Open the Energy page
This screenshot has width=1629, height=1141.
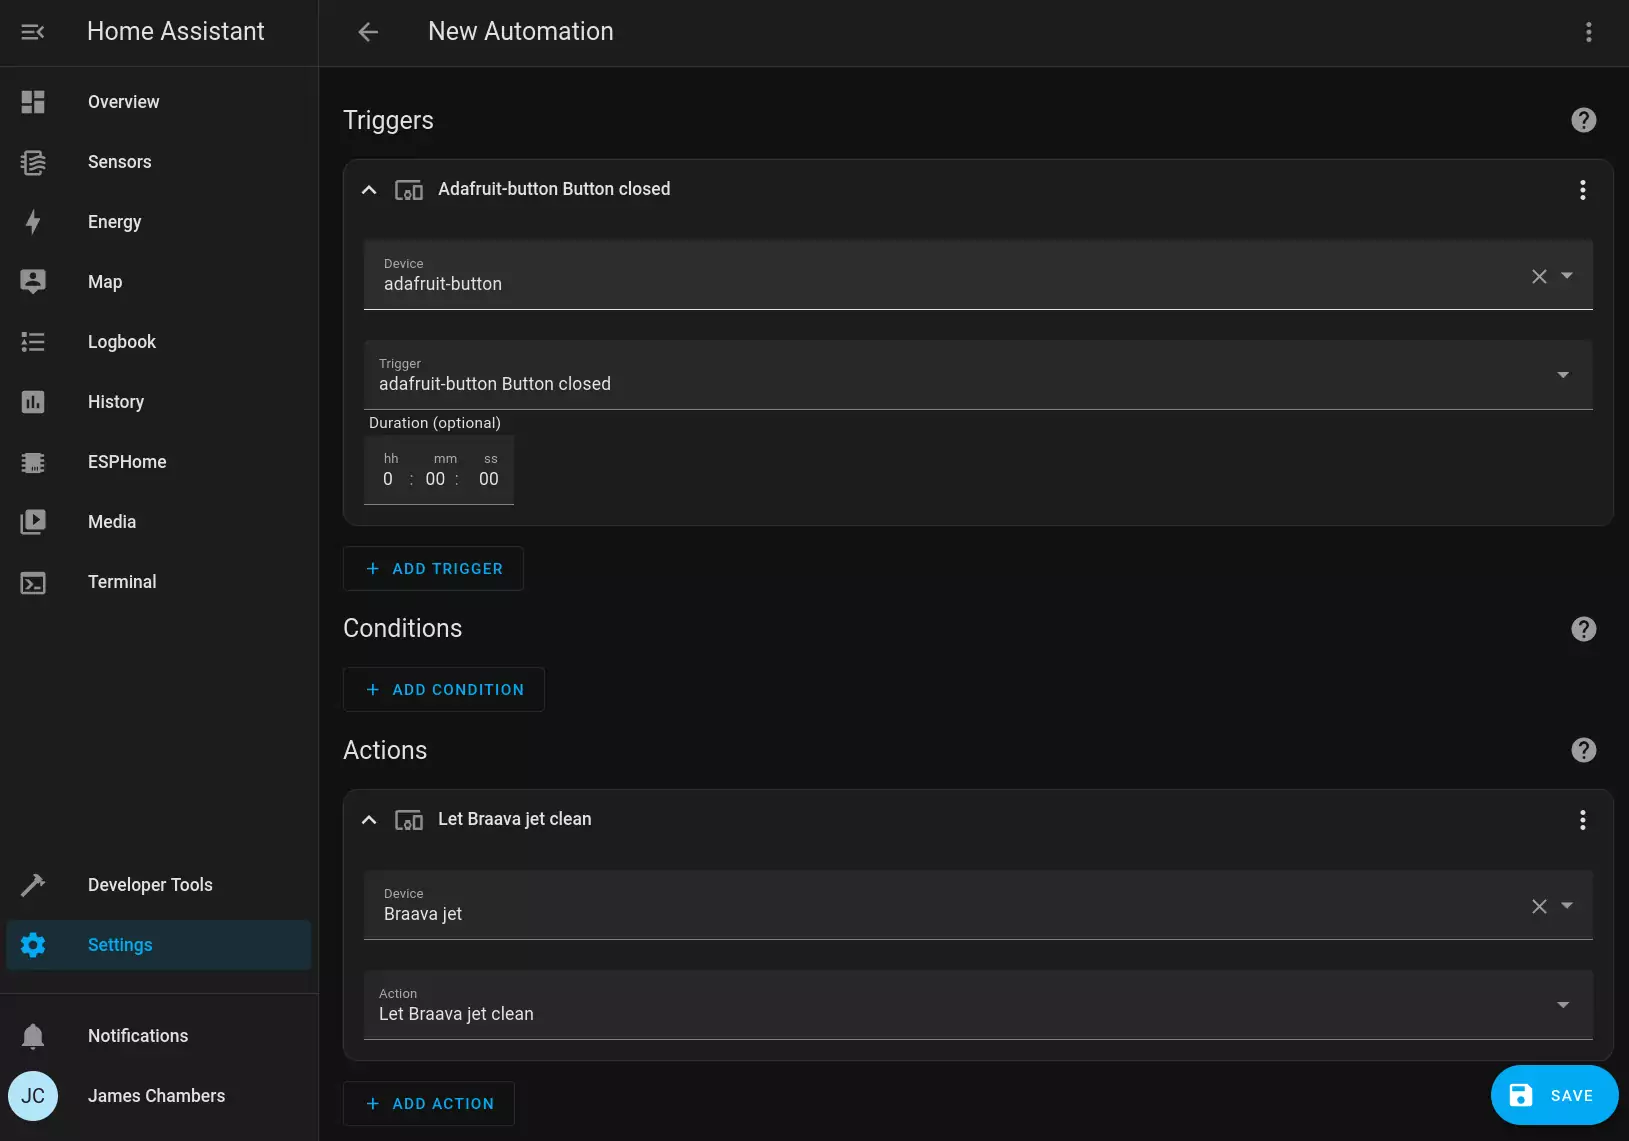coord(159,222)
